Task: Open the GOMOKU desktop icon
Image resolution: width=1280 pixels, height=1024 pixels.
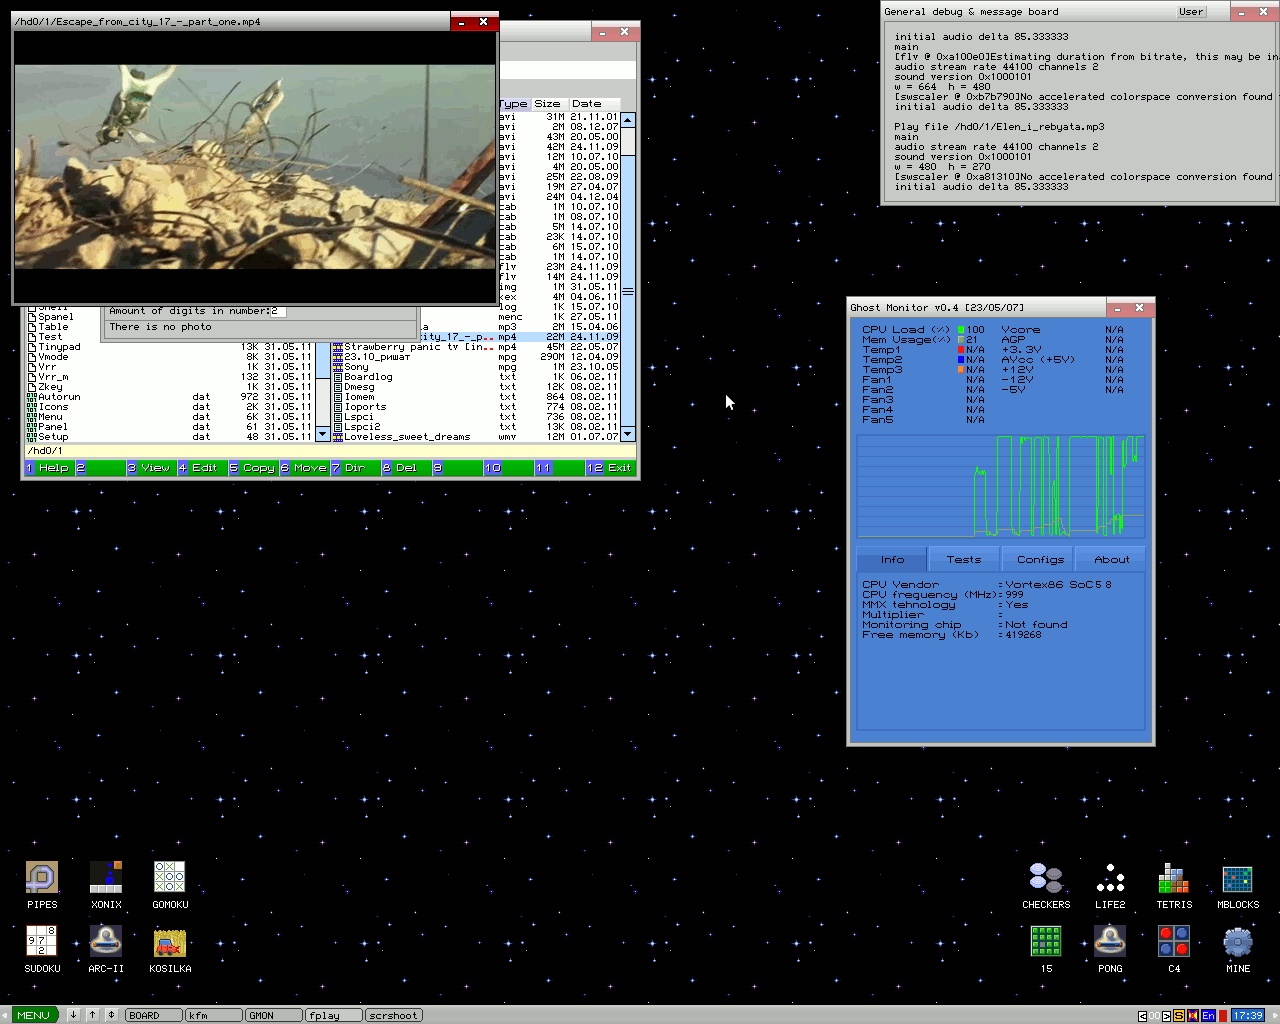Action: (170, 877)
